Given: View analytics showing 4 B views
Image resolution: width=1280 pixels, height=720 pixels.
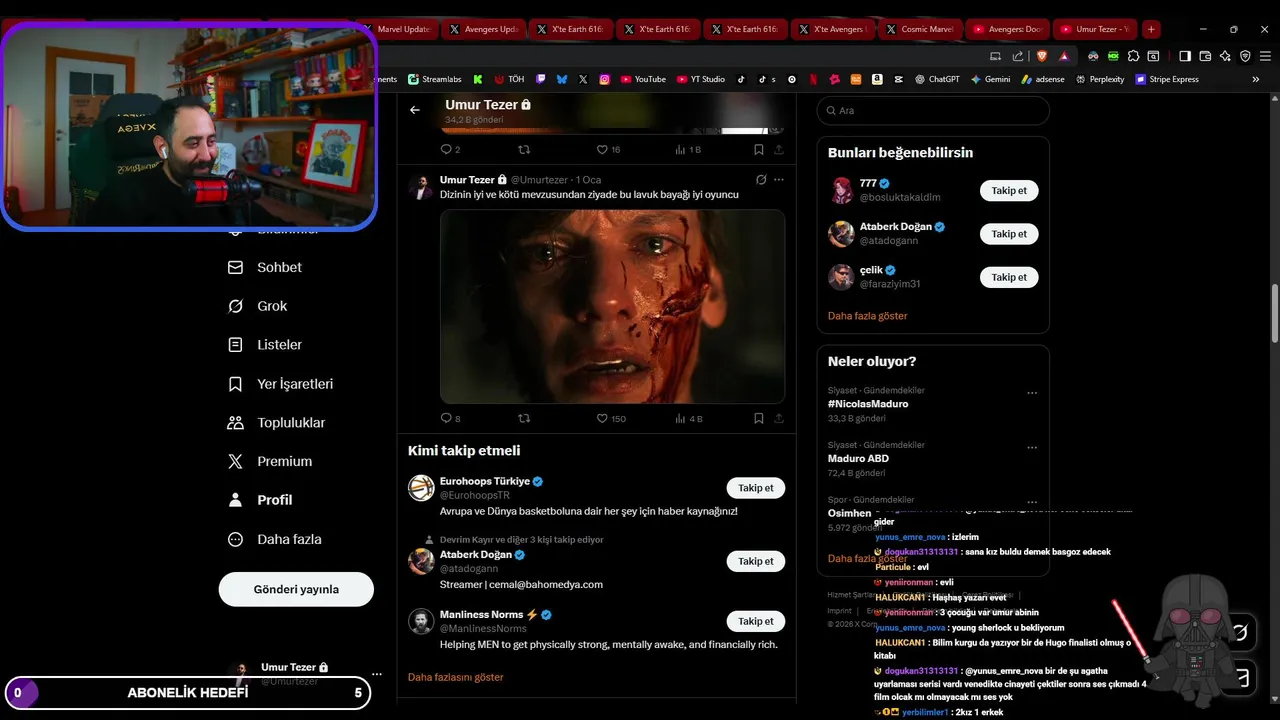Looking at the screenshot, I should 689,418.
